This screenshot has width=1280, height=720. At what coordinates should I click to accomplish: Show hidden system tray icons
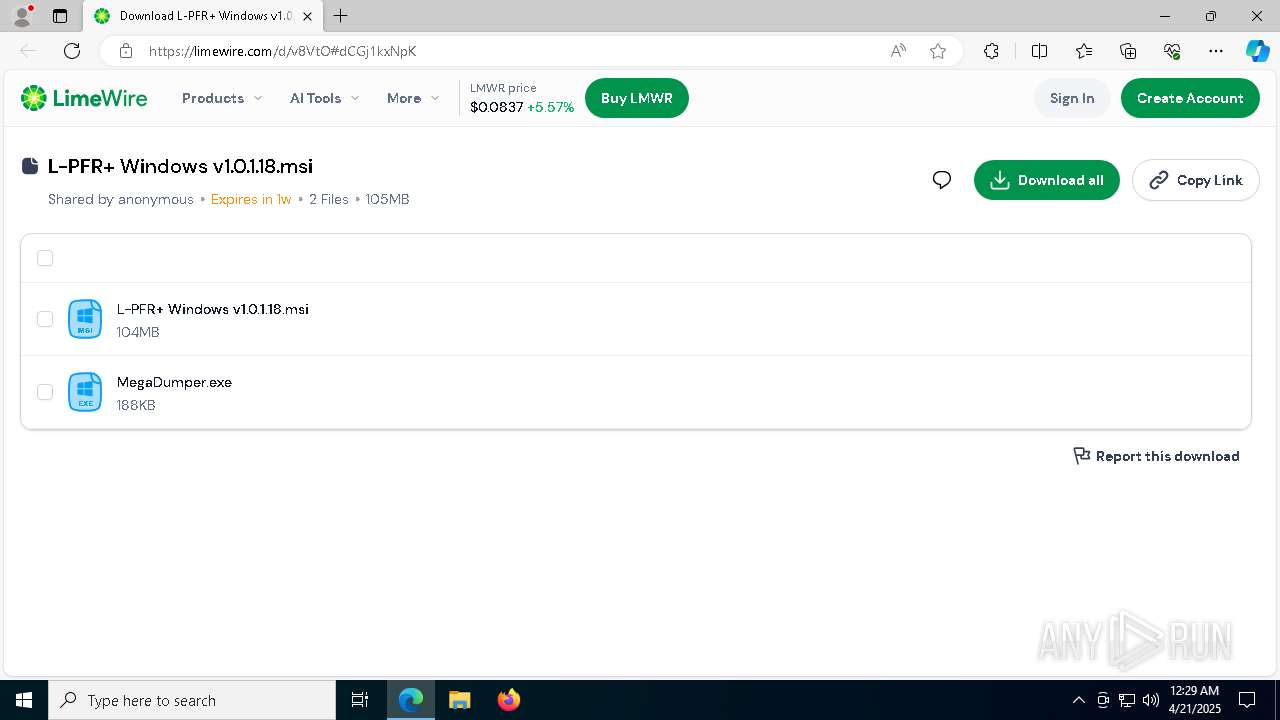pyautogui.click(x=1078, y=700)
